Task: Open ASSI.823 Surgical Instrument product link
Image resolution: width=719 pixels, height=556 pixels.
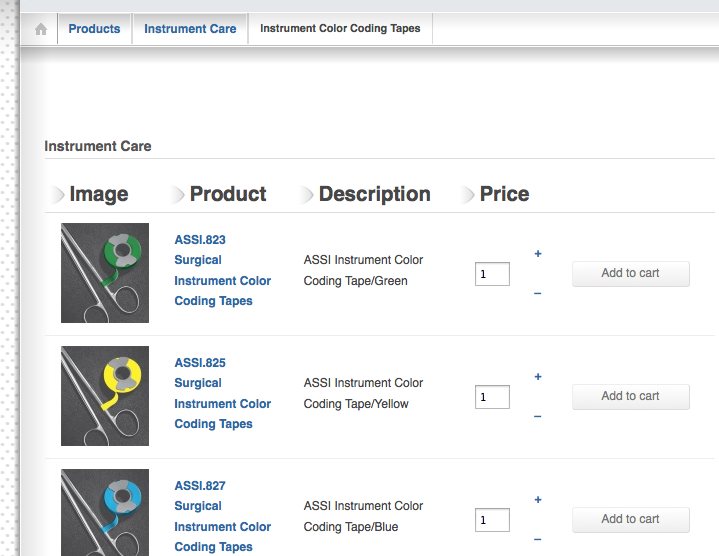Action: 222,270
